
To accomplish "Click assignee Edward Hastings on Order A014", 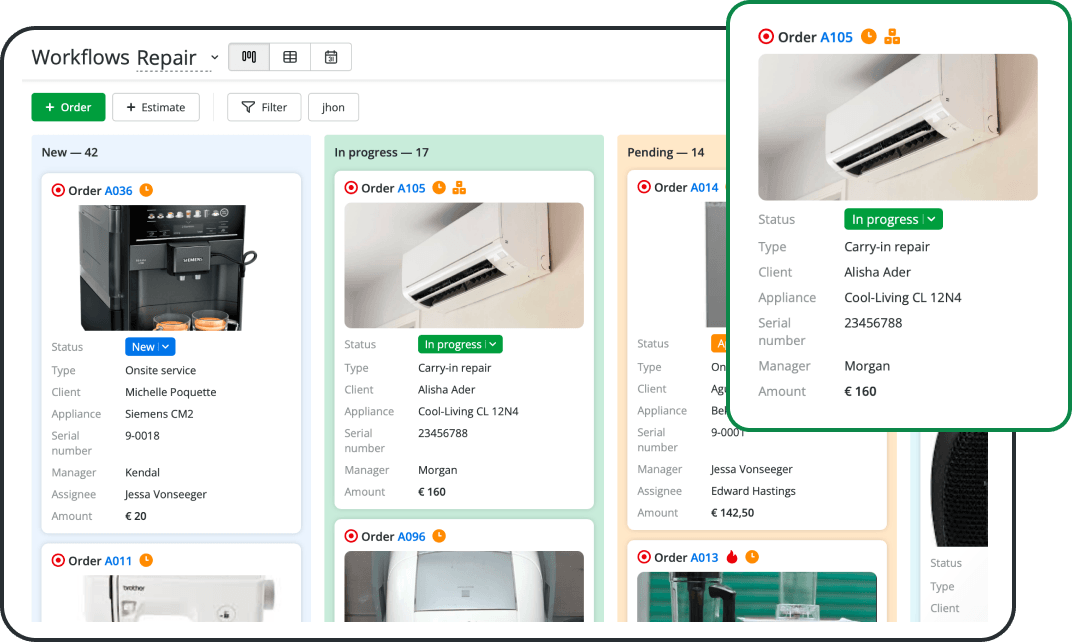I will click(753, 491).
